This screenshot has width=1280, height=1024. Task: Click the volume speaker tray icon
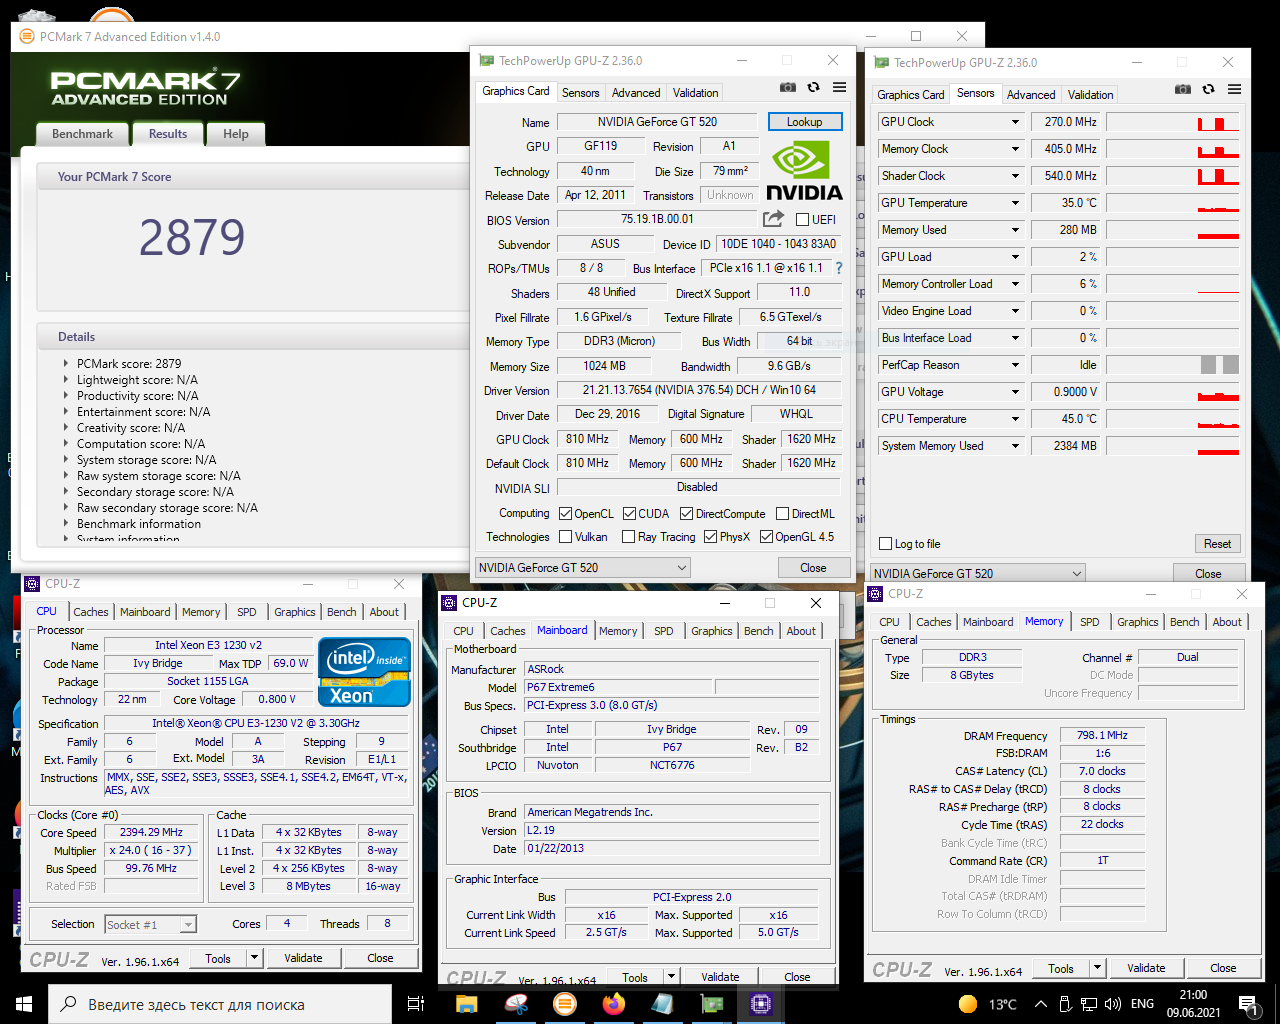click(1113, 1004)
